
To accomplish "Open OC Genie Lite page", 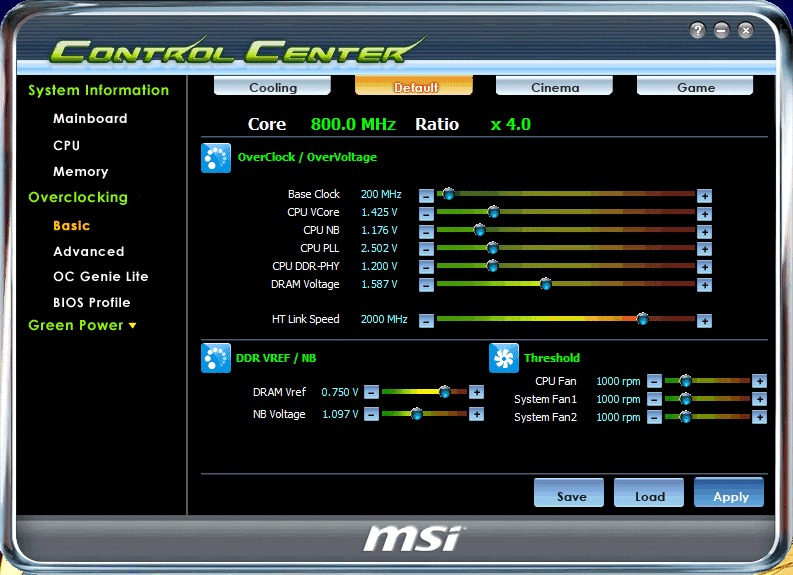I will [101, 277].
